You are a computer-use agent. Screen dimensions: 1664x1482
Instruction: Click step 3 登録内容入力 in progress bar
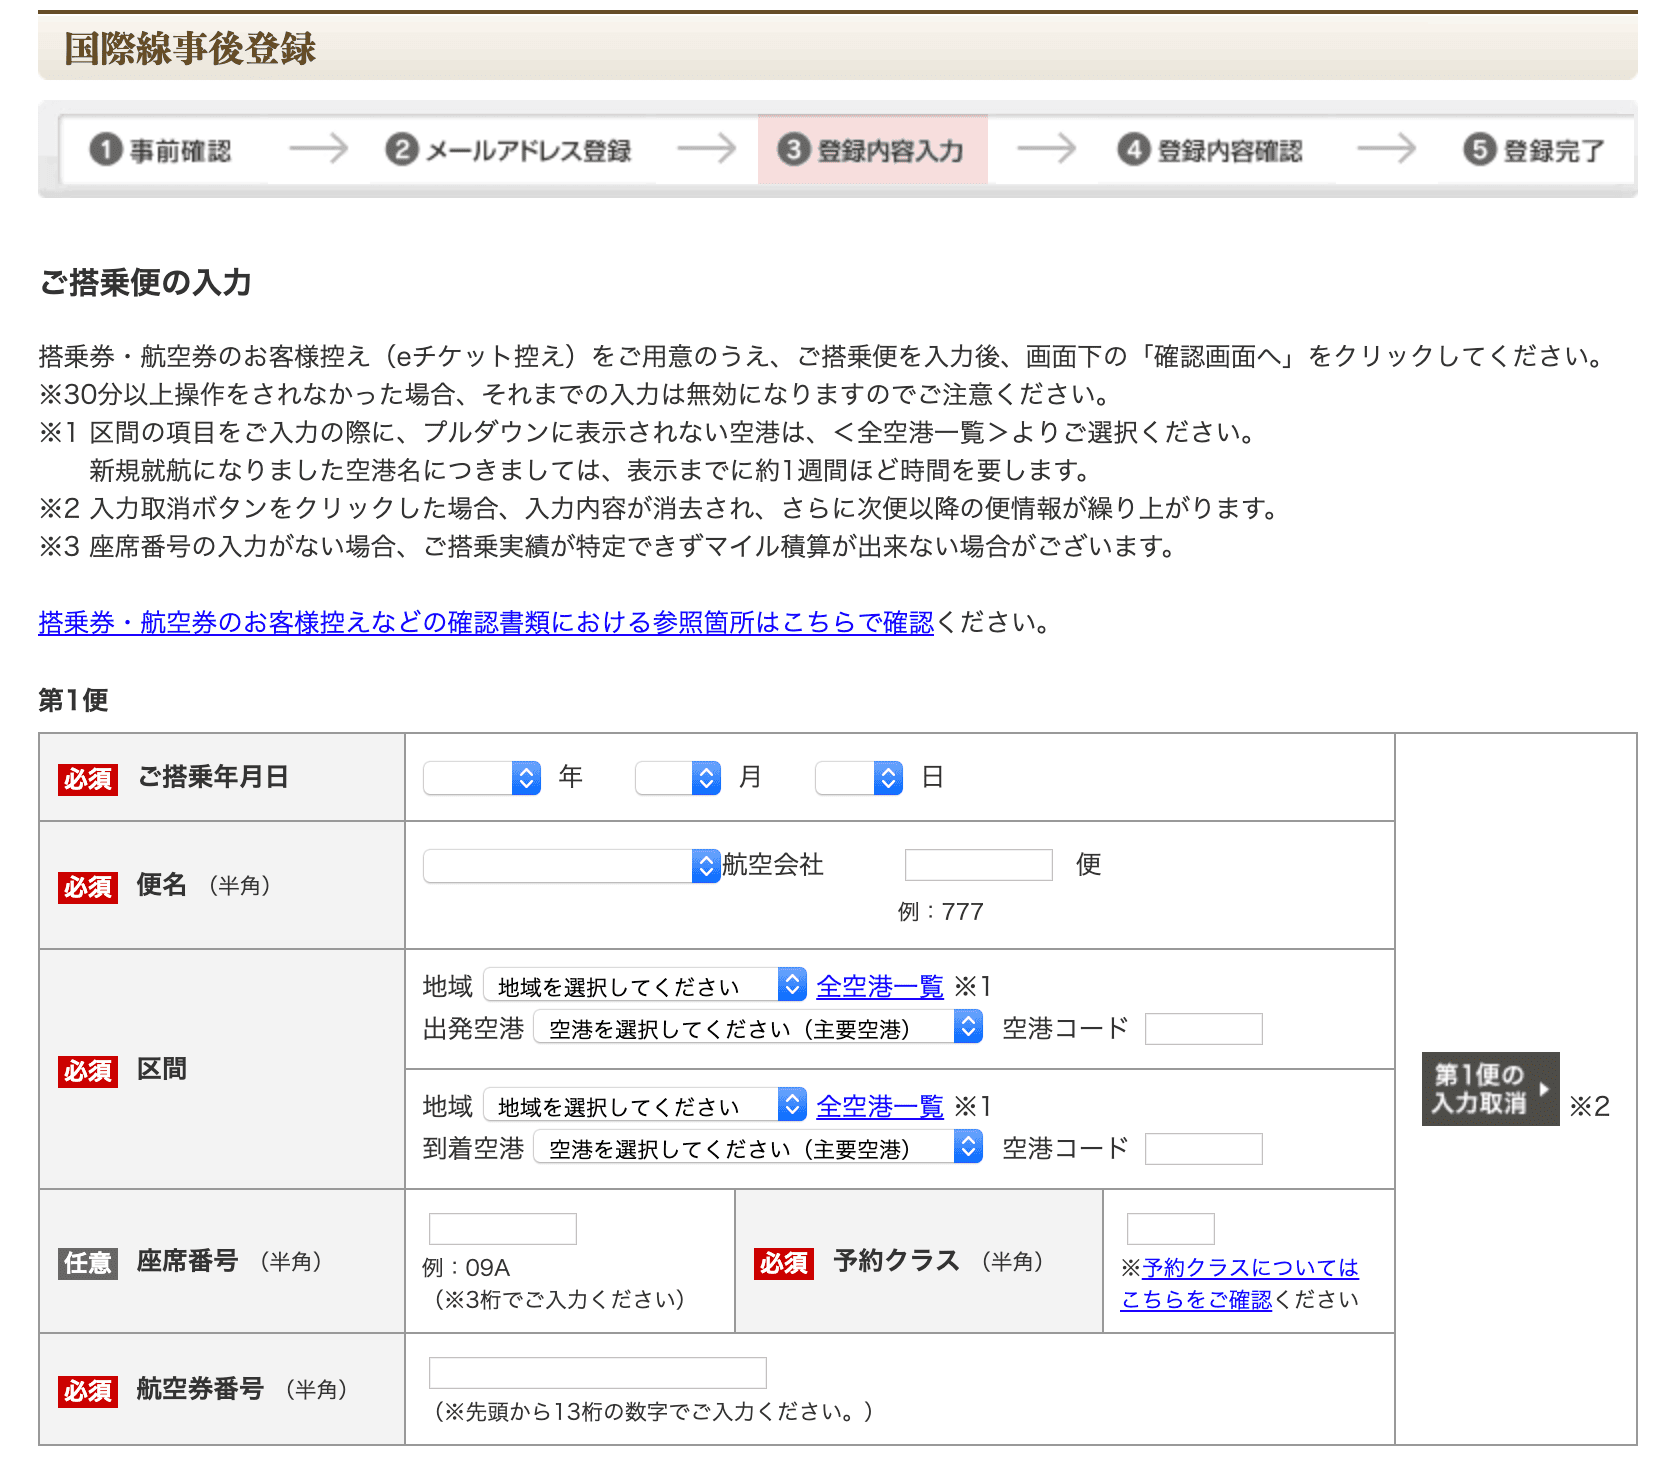872,151
